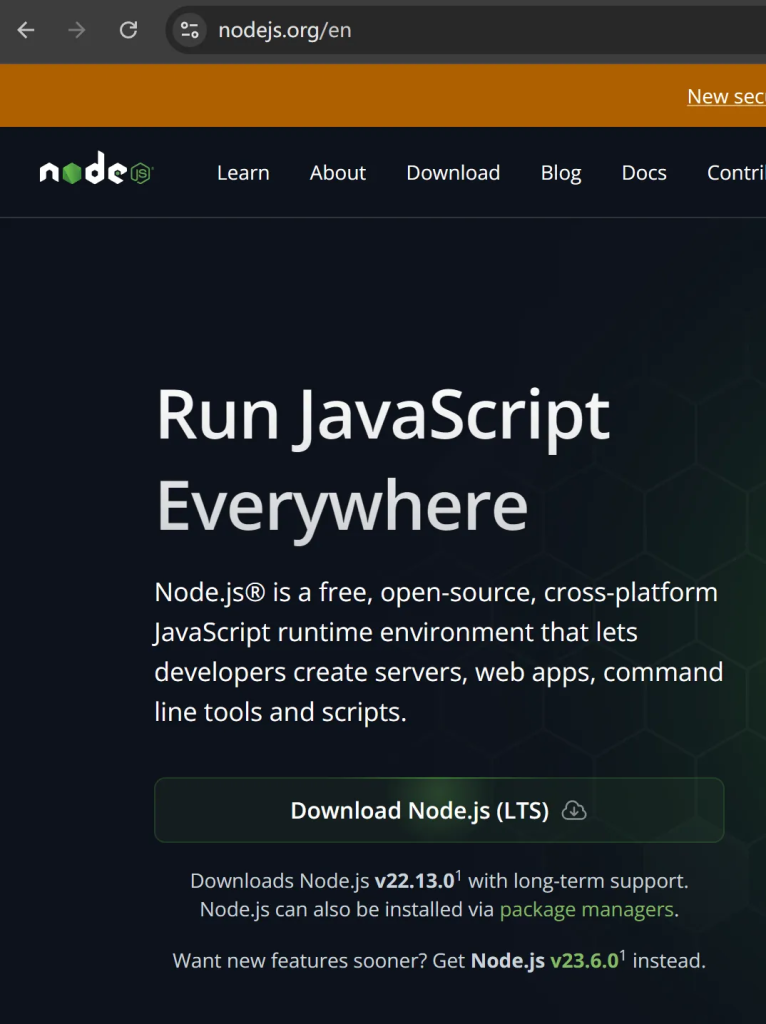The image size is (766, 1024).
Task: Click the Node.js logo in header
Action: [96, 169]
